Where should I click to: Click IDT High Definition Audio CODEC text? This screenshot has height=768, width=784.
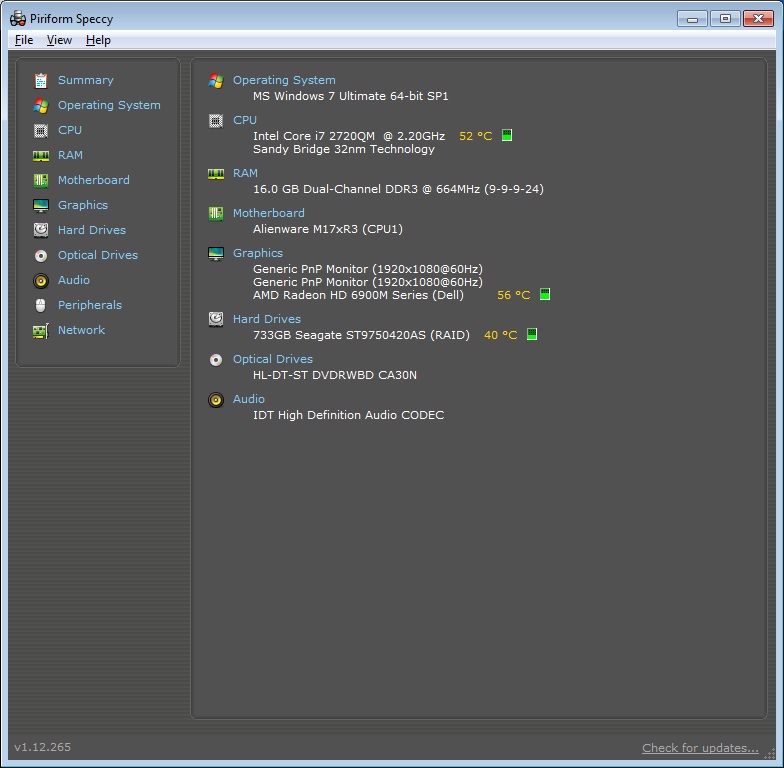pyautogui.click(x=348, y=415)
